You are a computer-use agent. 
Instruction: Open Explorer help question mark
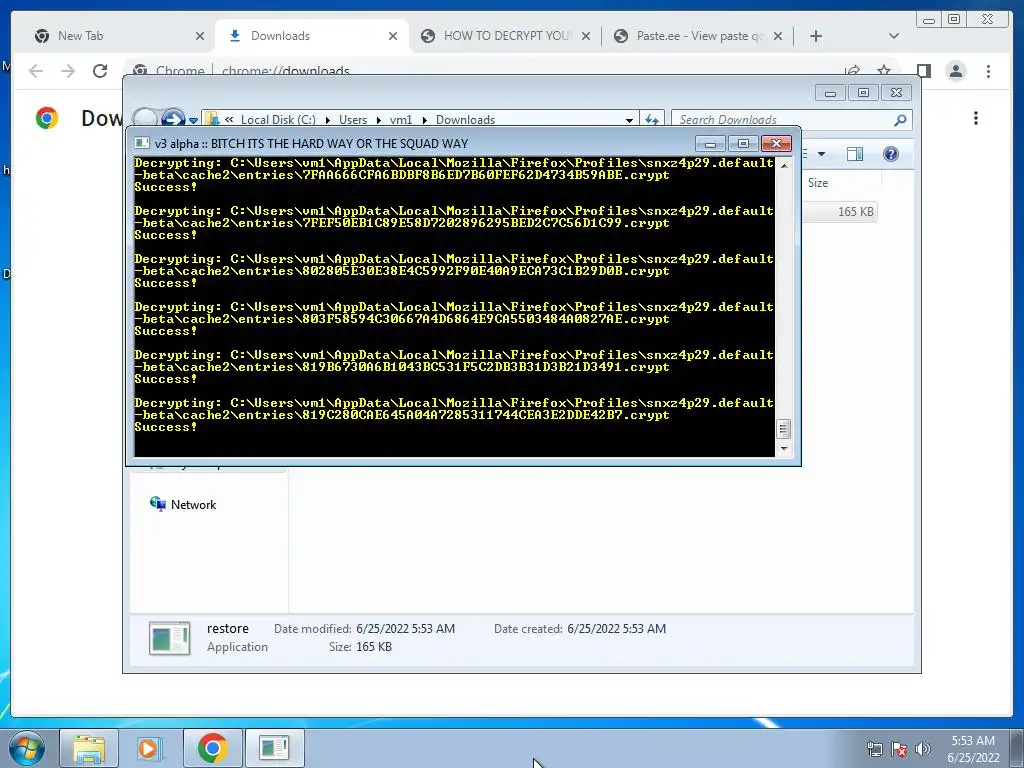(891, 154)
